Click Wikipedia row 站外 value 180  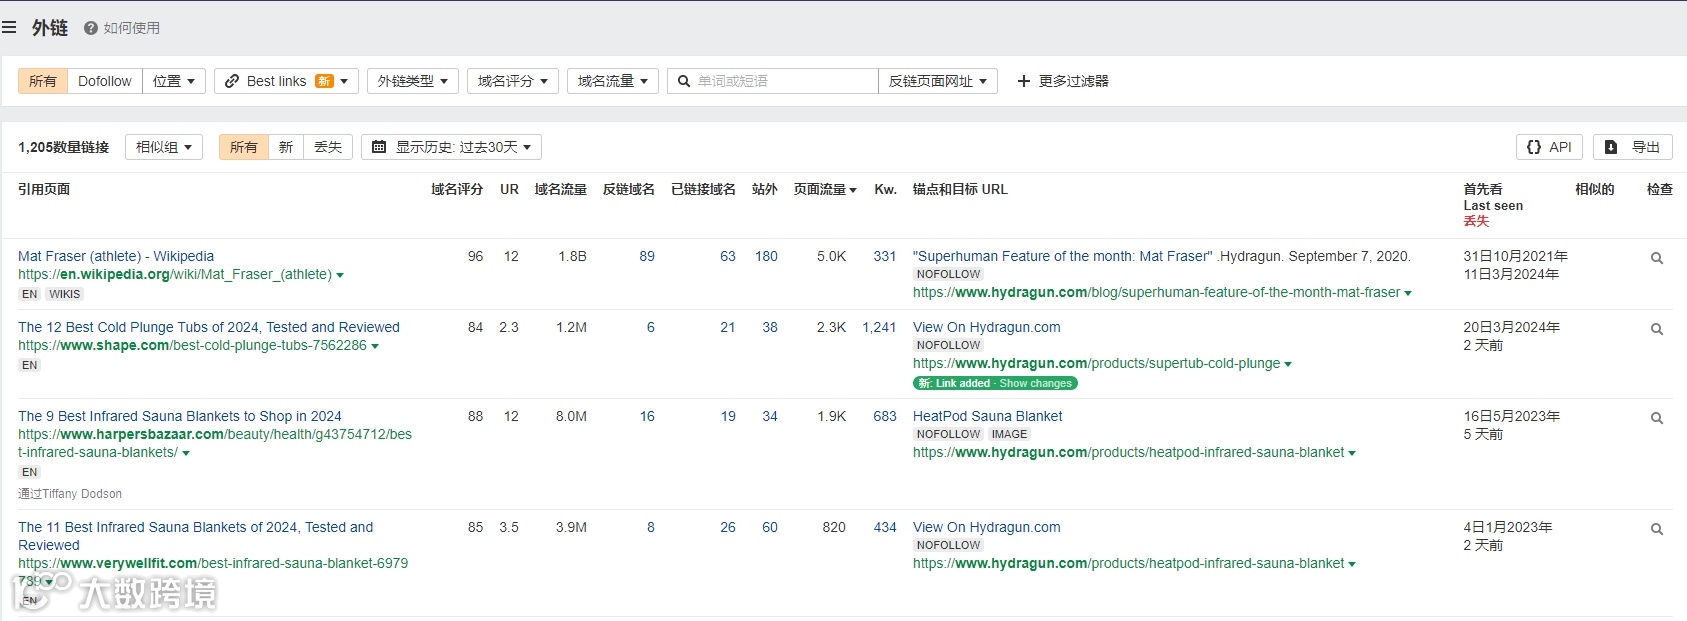[766, 256]
